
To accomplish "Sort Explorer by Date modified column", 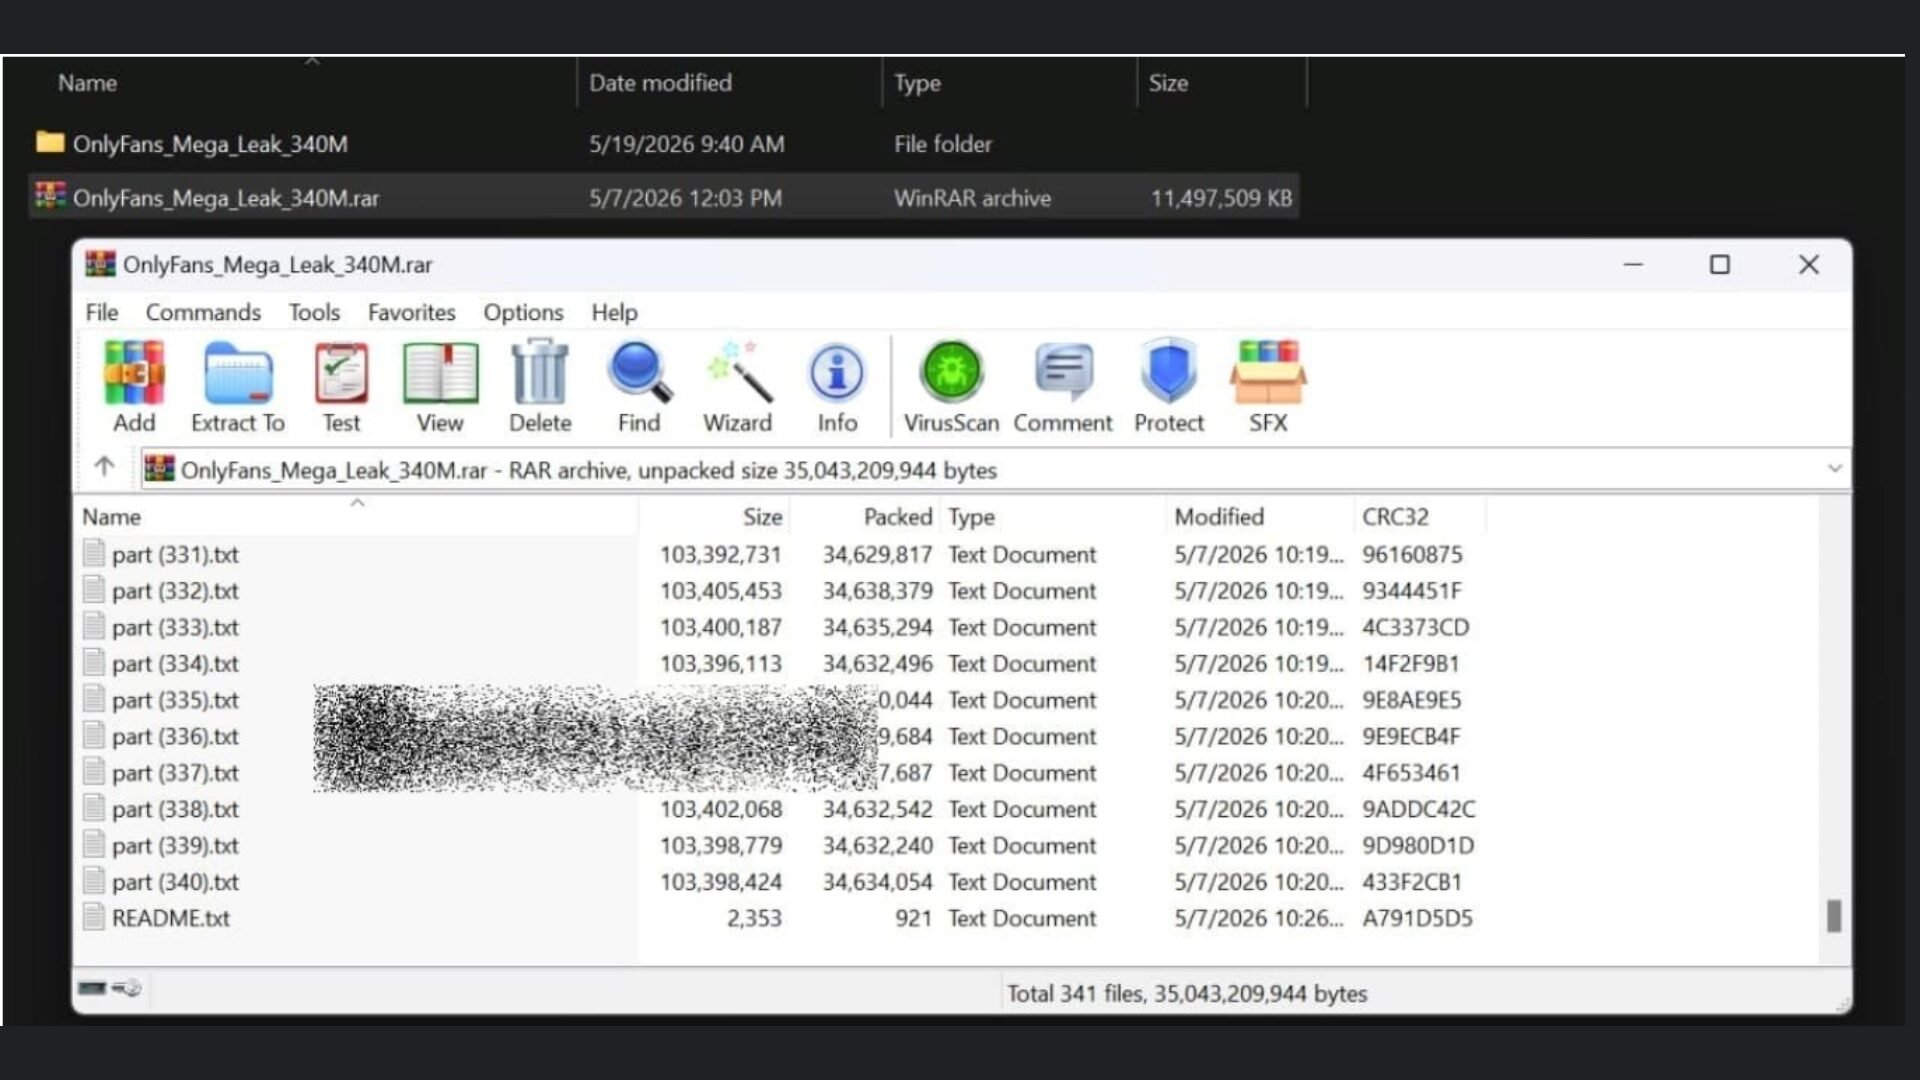I will [660, 83].
